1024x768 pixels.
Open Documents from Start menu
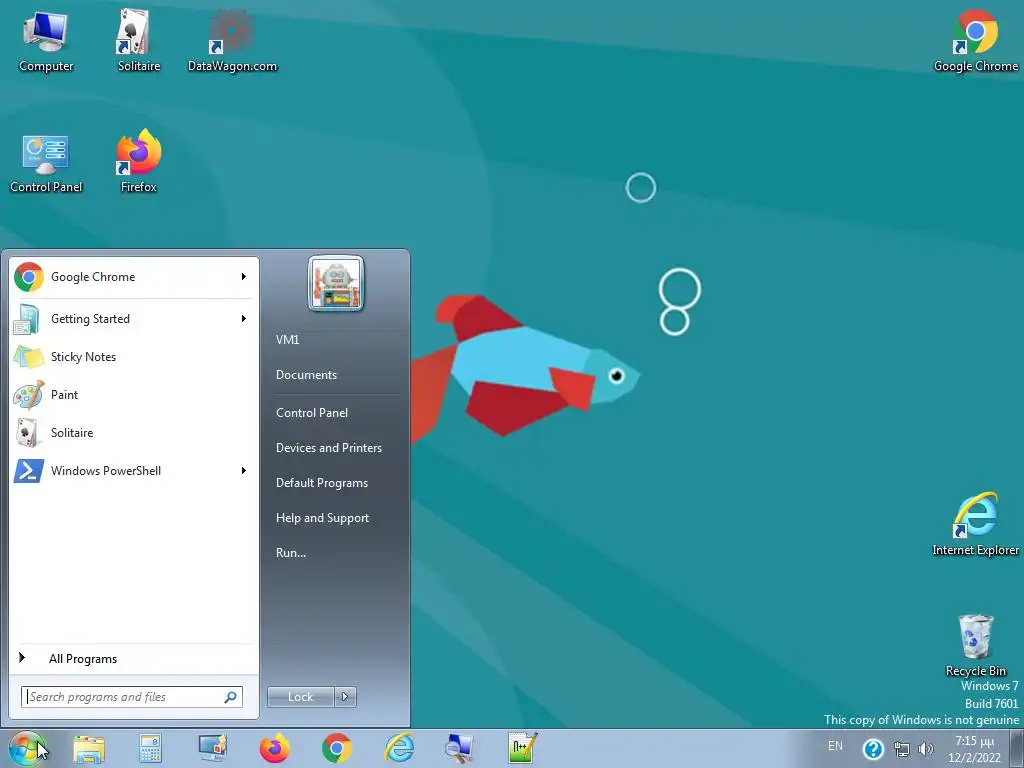(306, 375)
